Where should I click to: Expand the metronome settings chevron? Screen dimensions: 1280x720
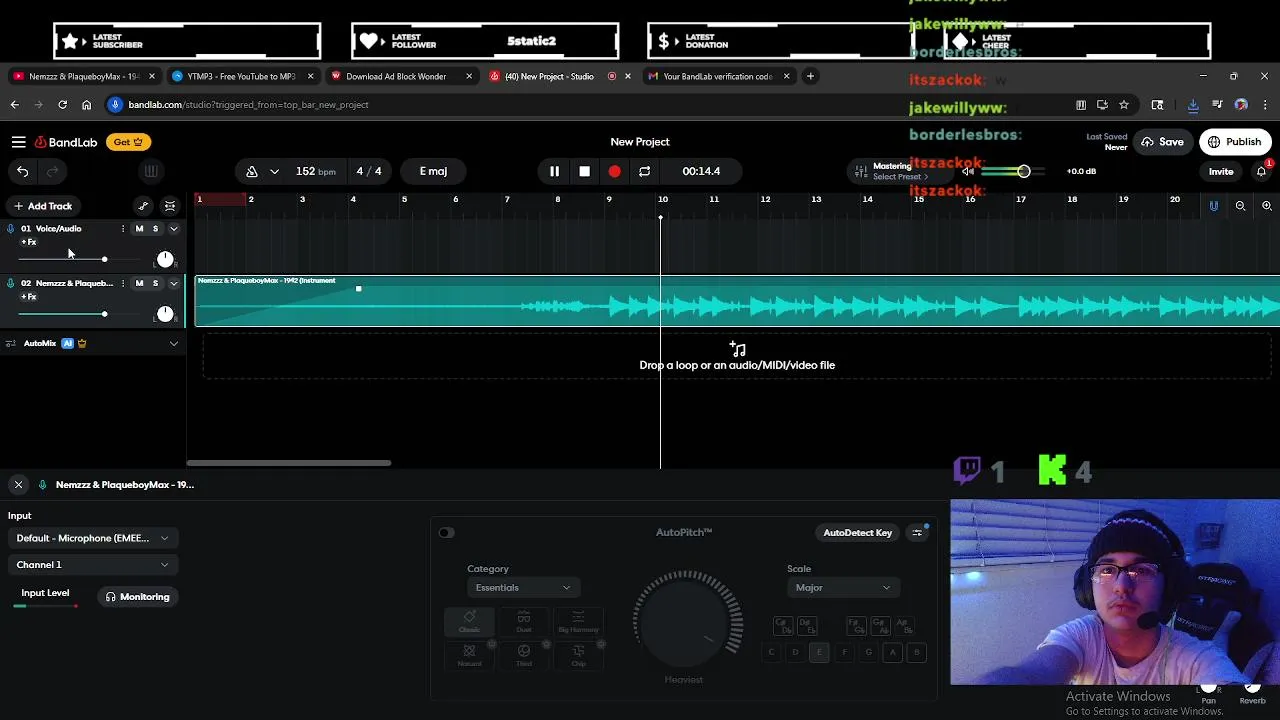[274, 171]
